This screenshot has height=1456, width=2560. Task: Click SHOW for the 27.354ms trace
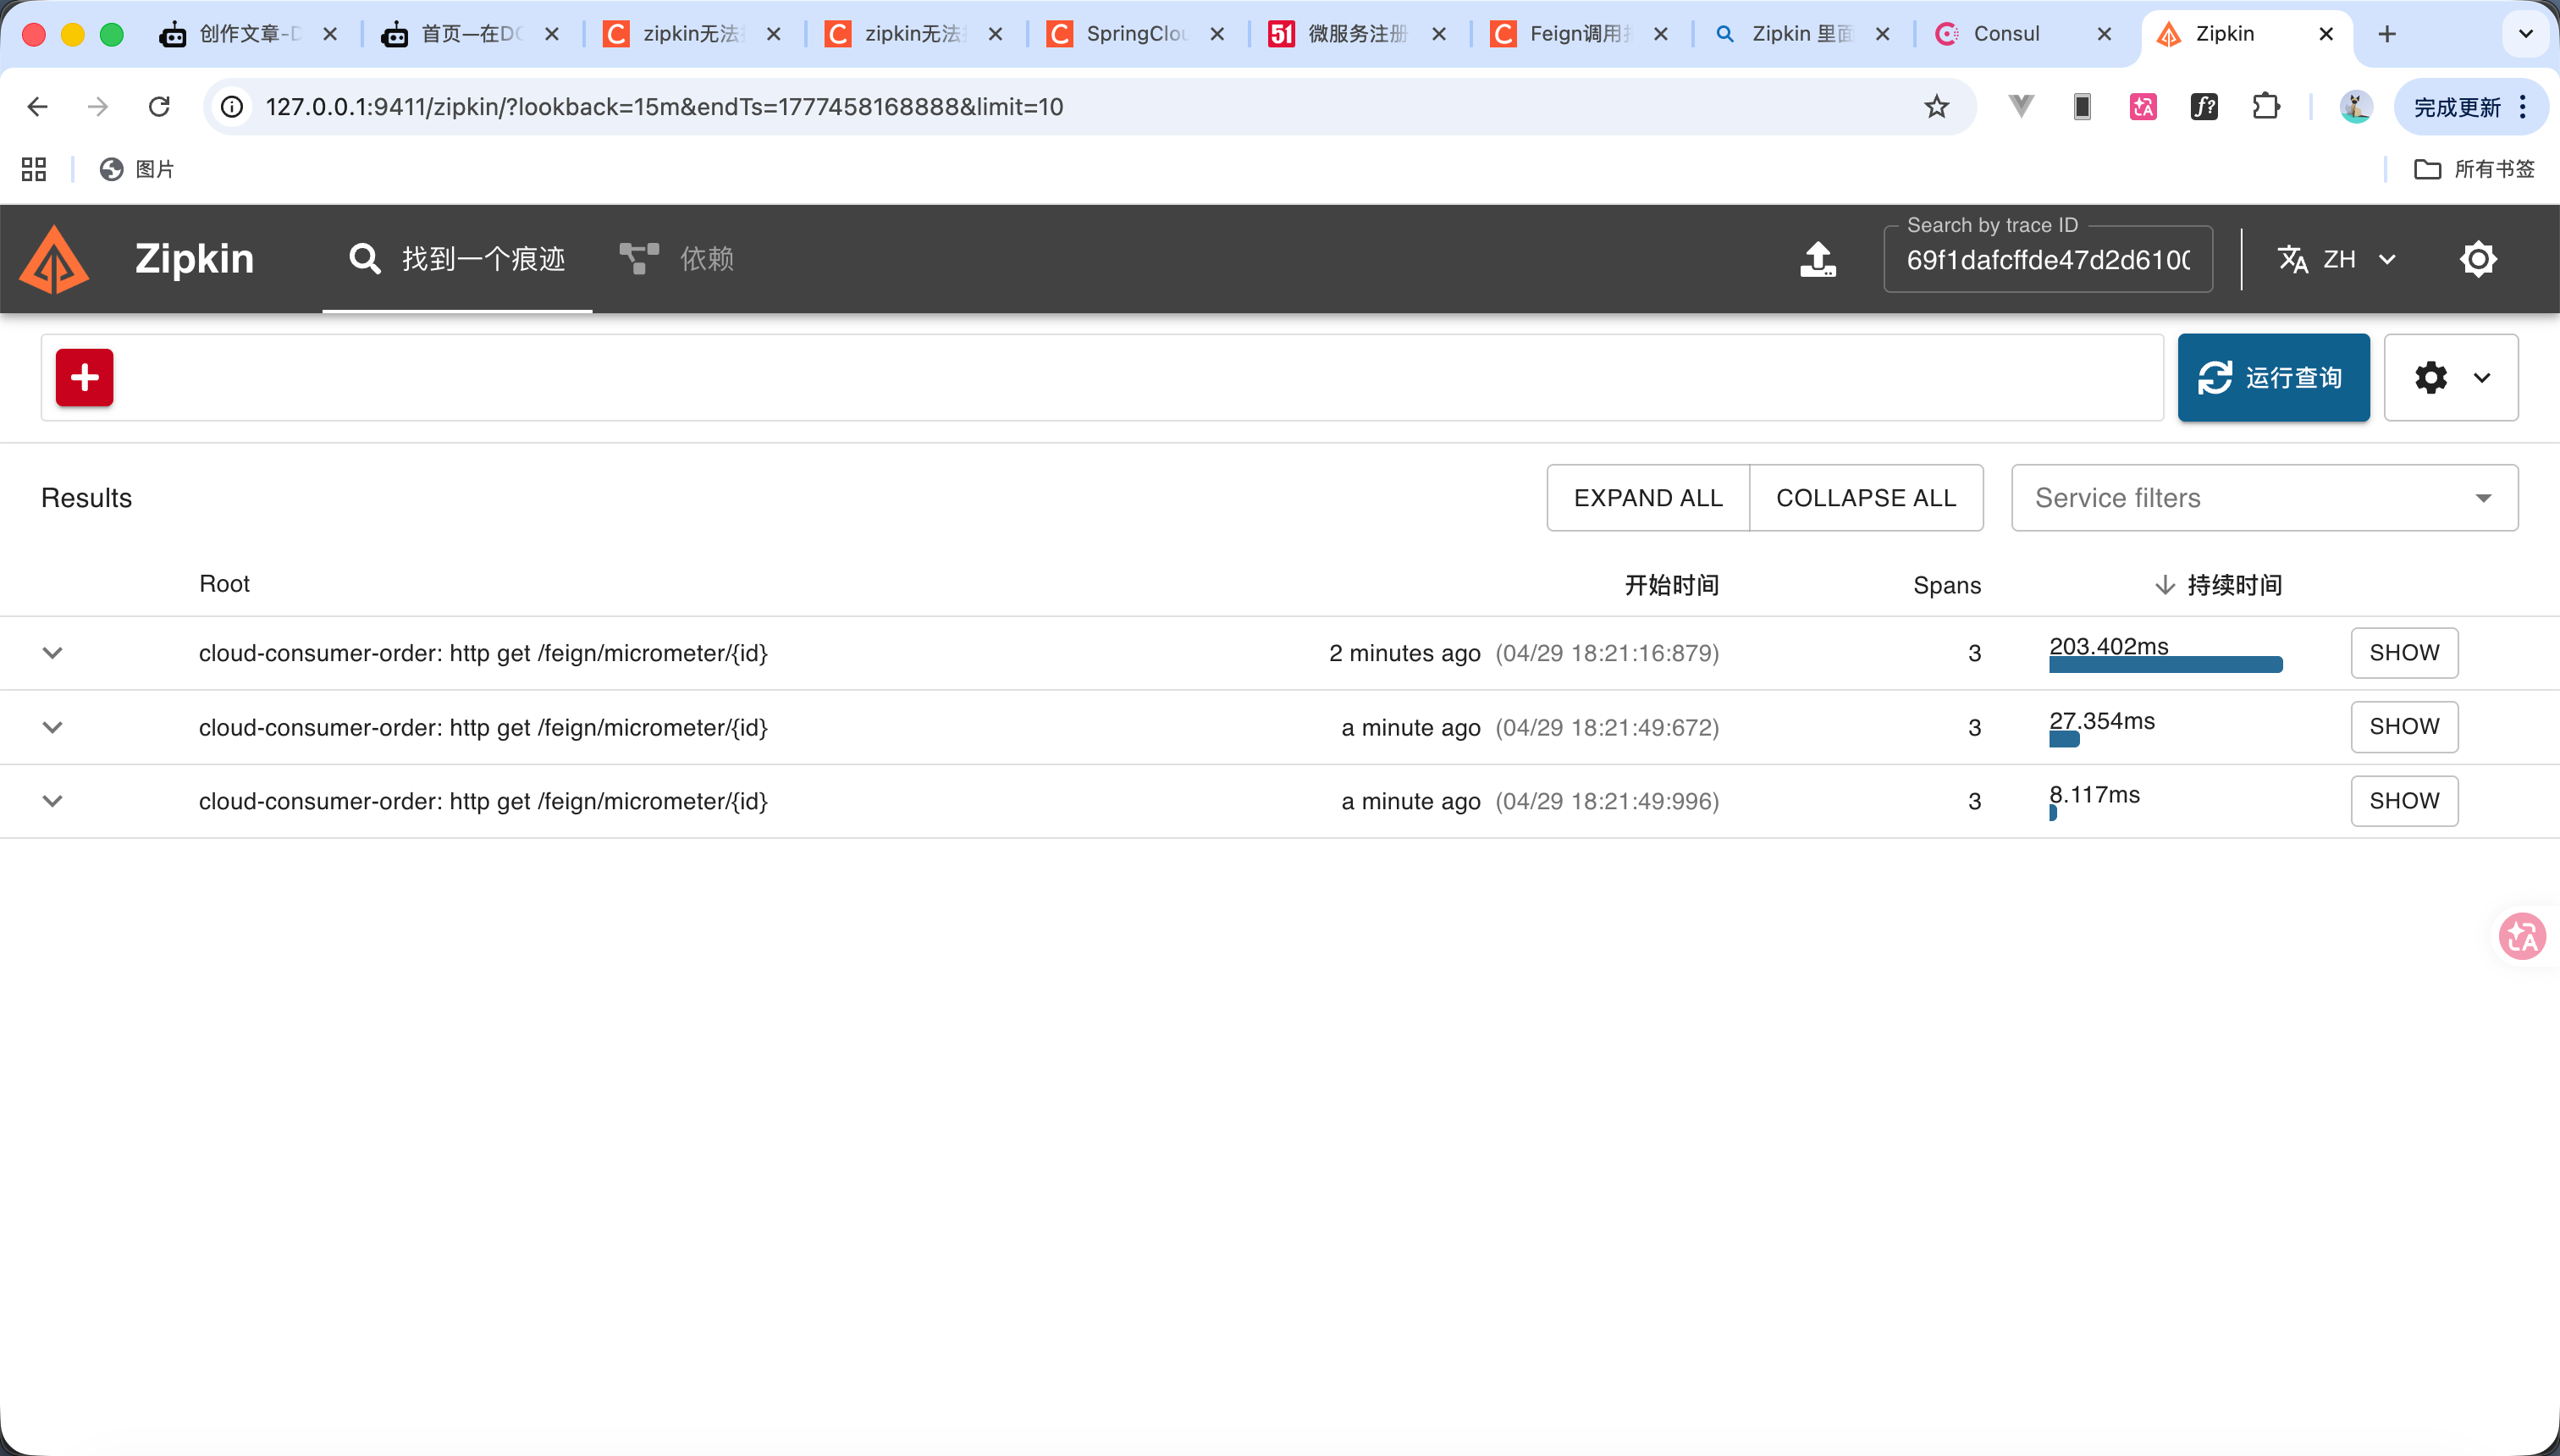coord(2403,727)
